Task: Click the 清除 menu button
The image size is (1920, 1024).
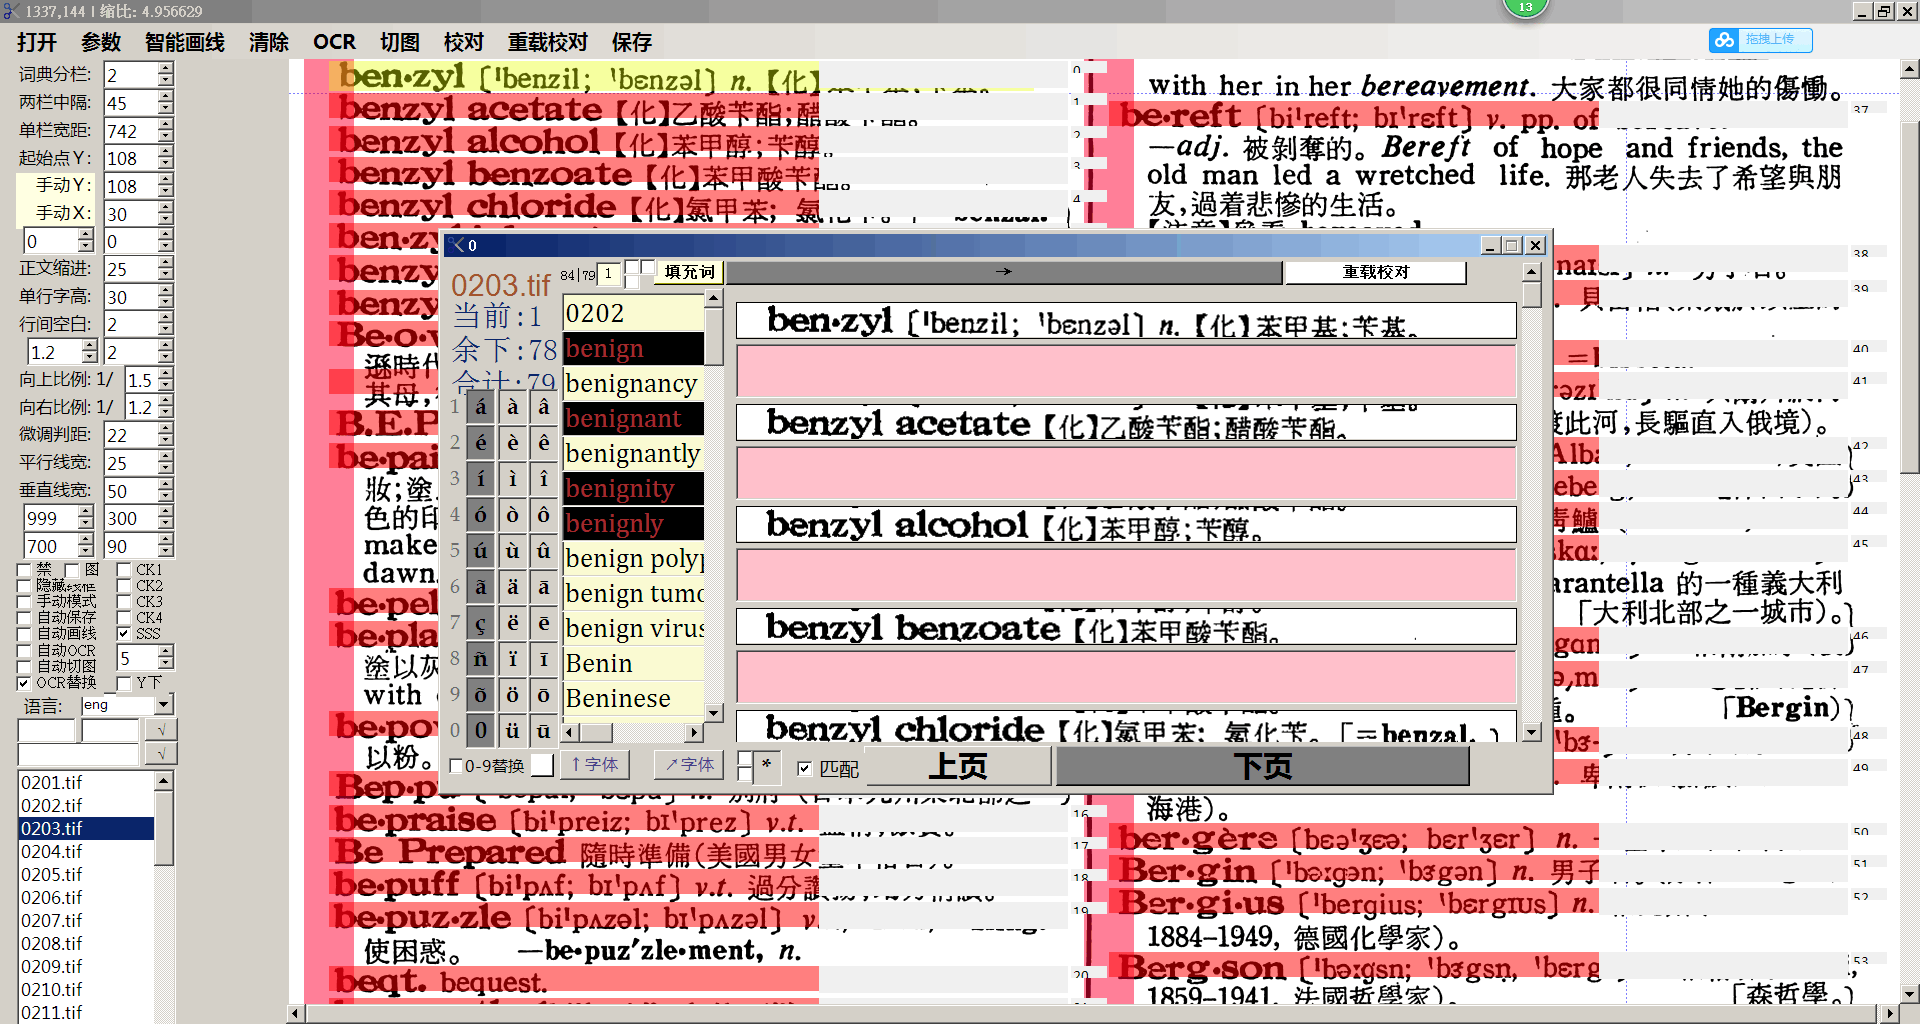Action: pyautogui.click(x=269, y=42)
